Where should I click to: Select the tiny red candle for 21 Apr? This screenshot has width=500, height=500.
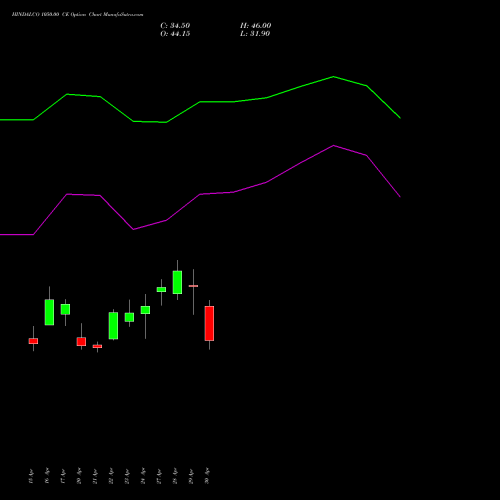[x=97, y=346]
